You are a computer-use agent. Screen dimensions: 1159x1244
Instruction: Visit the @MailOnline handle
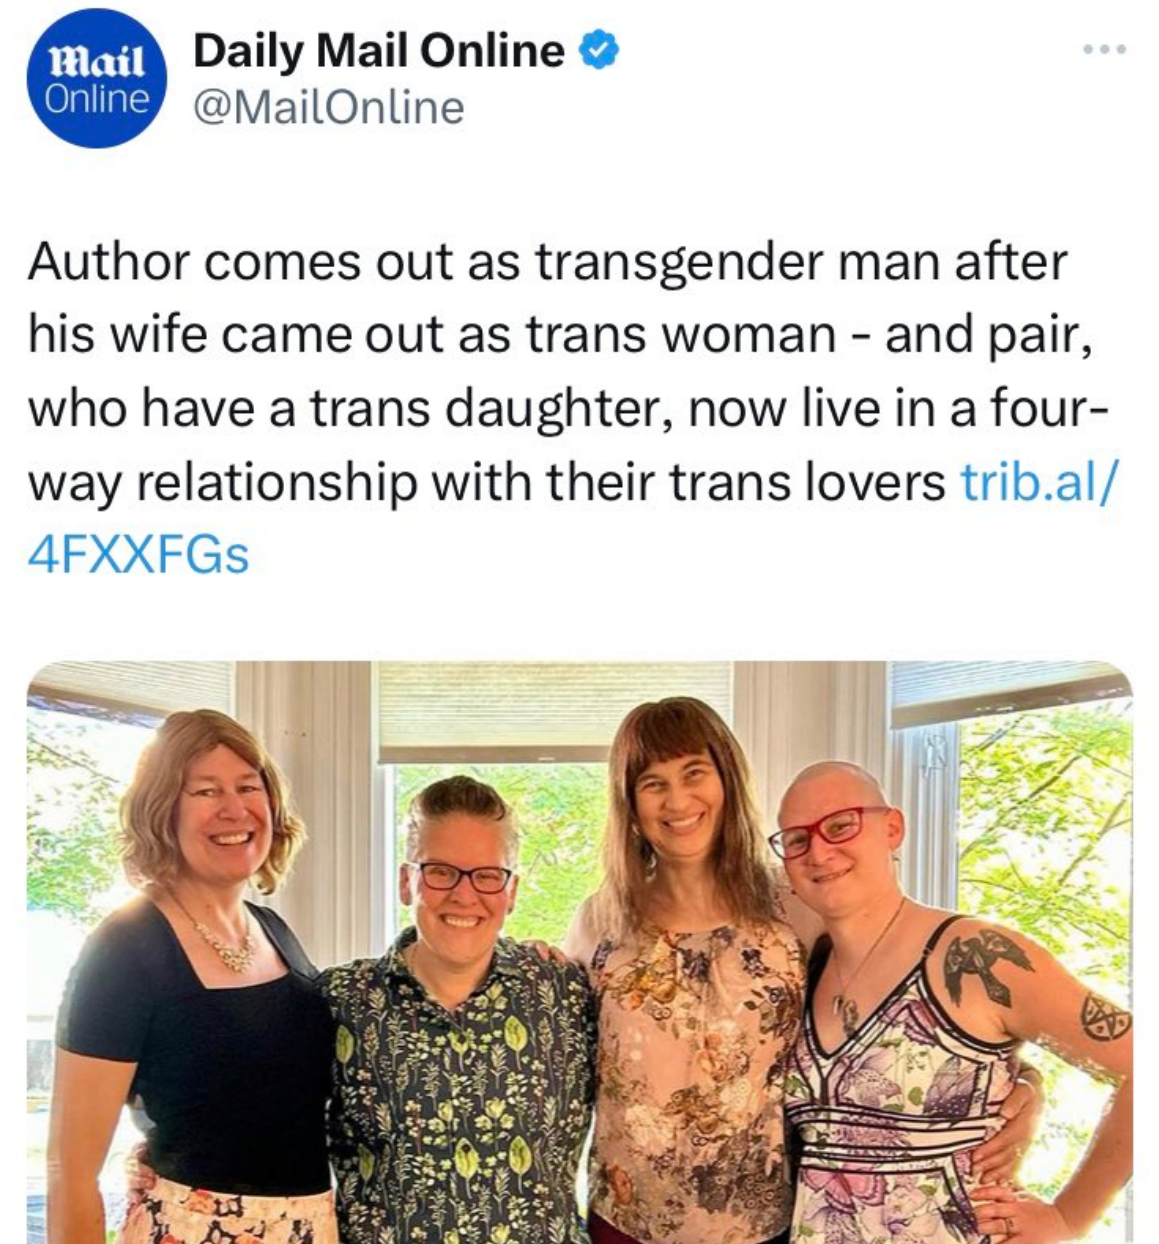point(328,107)
